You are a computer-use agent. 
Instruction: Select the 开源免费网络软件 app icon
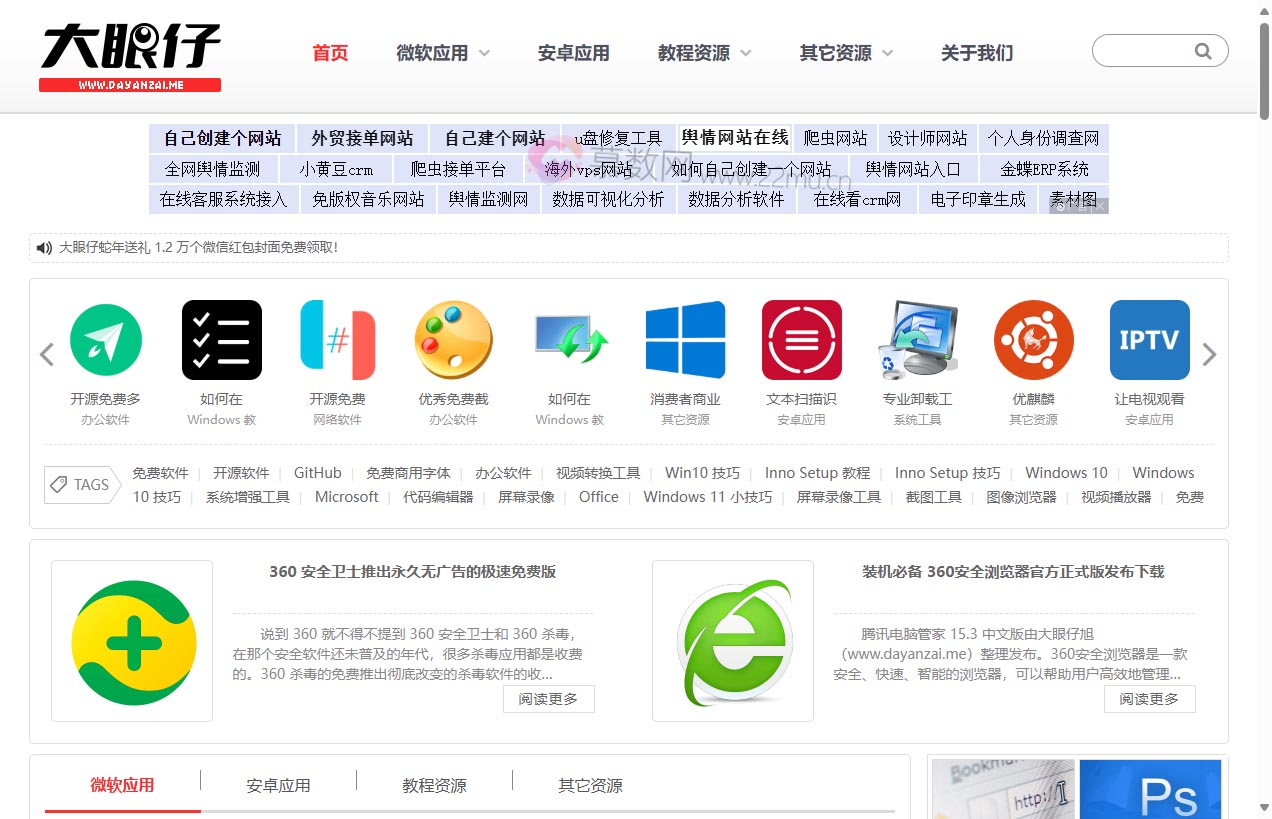(x=337, y=339)
